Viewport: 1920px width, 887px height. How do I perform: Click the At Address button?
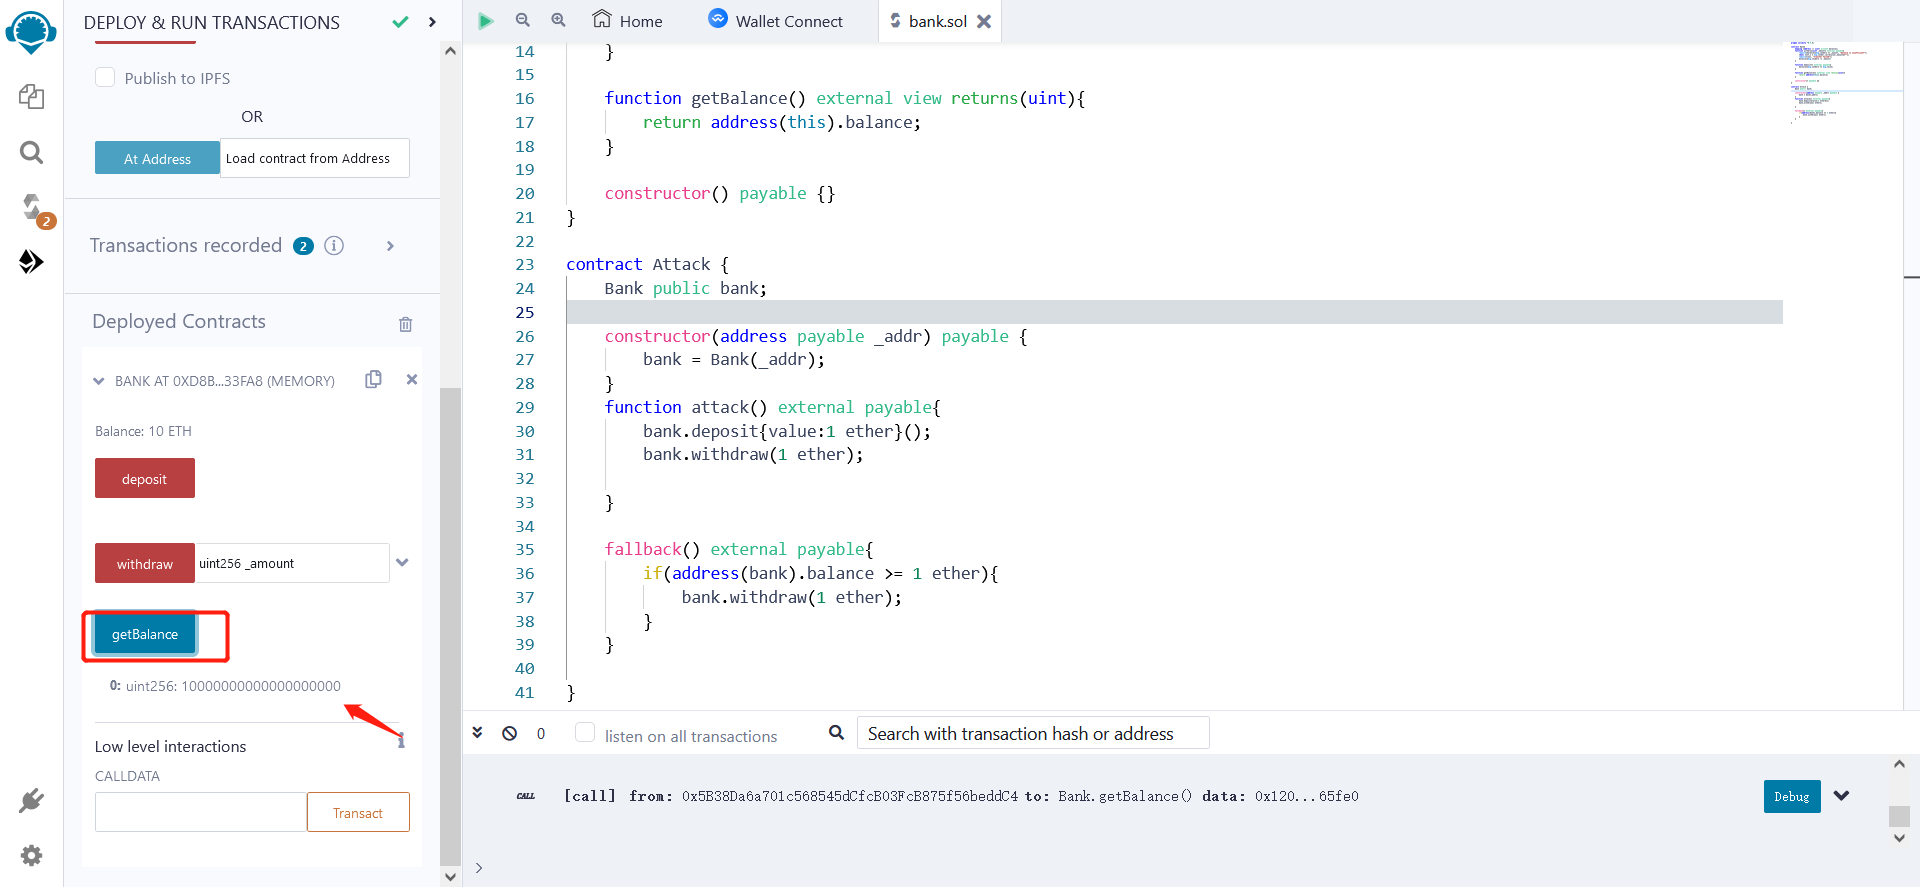(x=157, y=158)
